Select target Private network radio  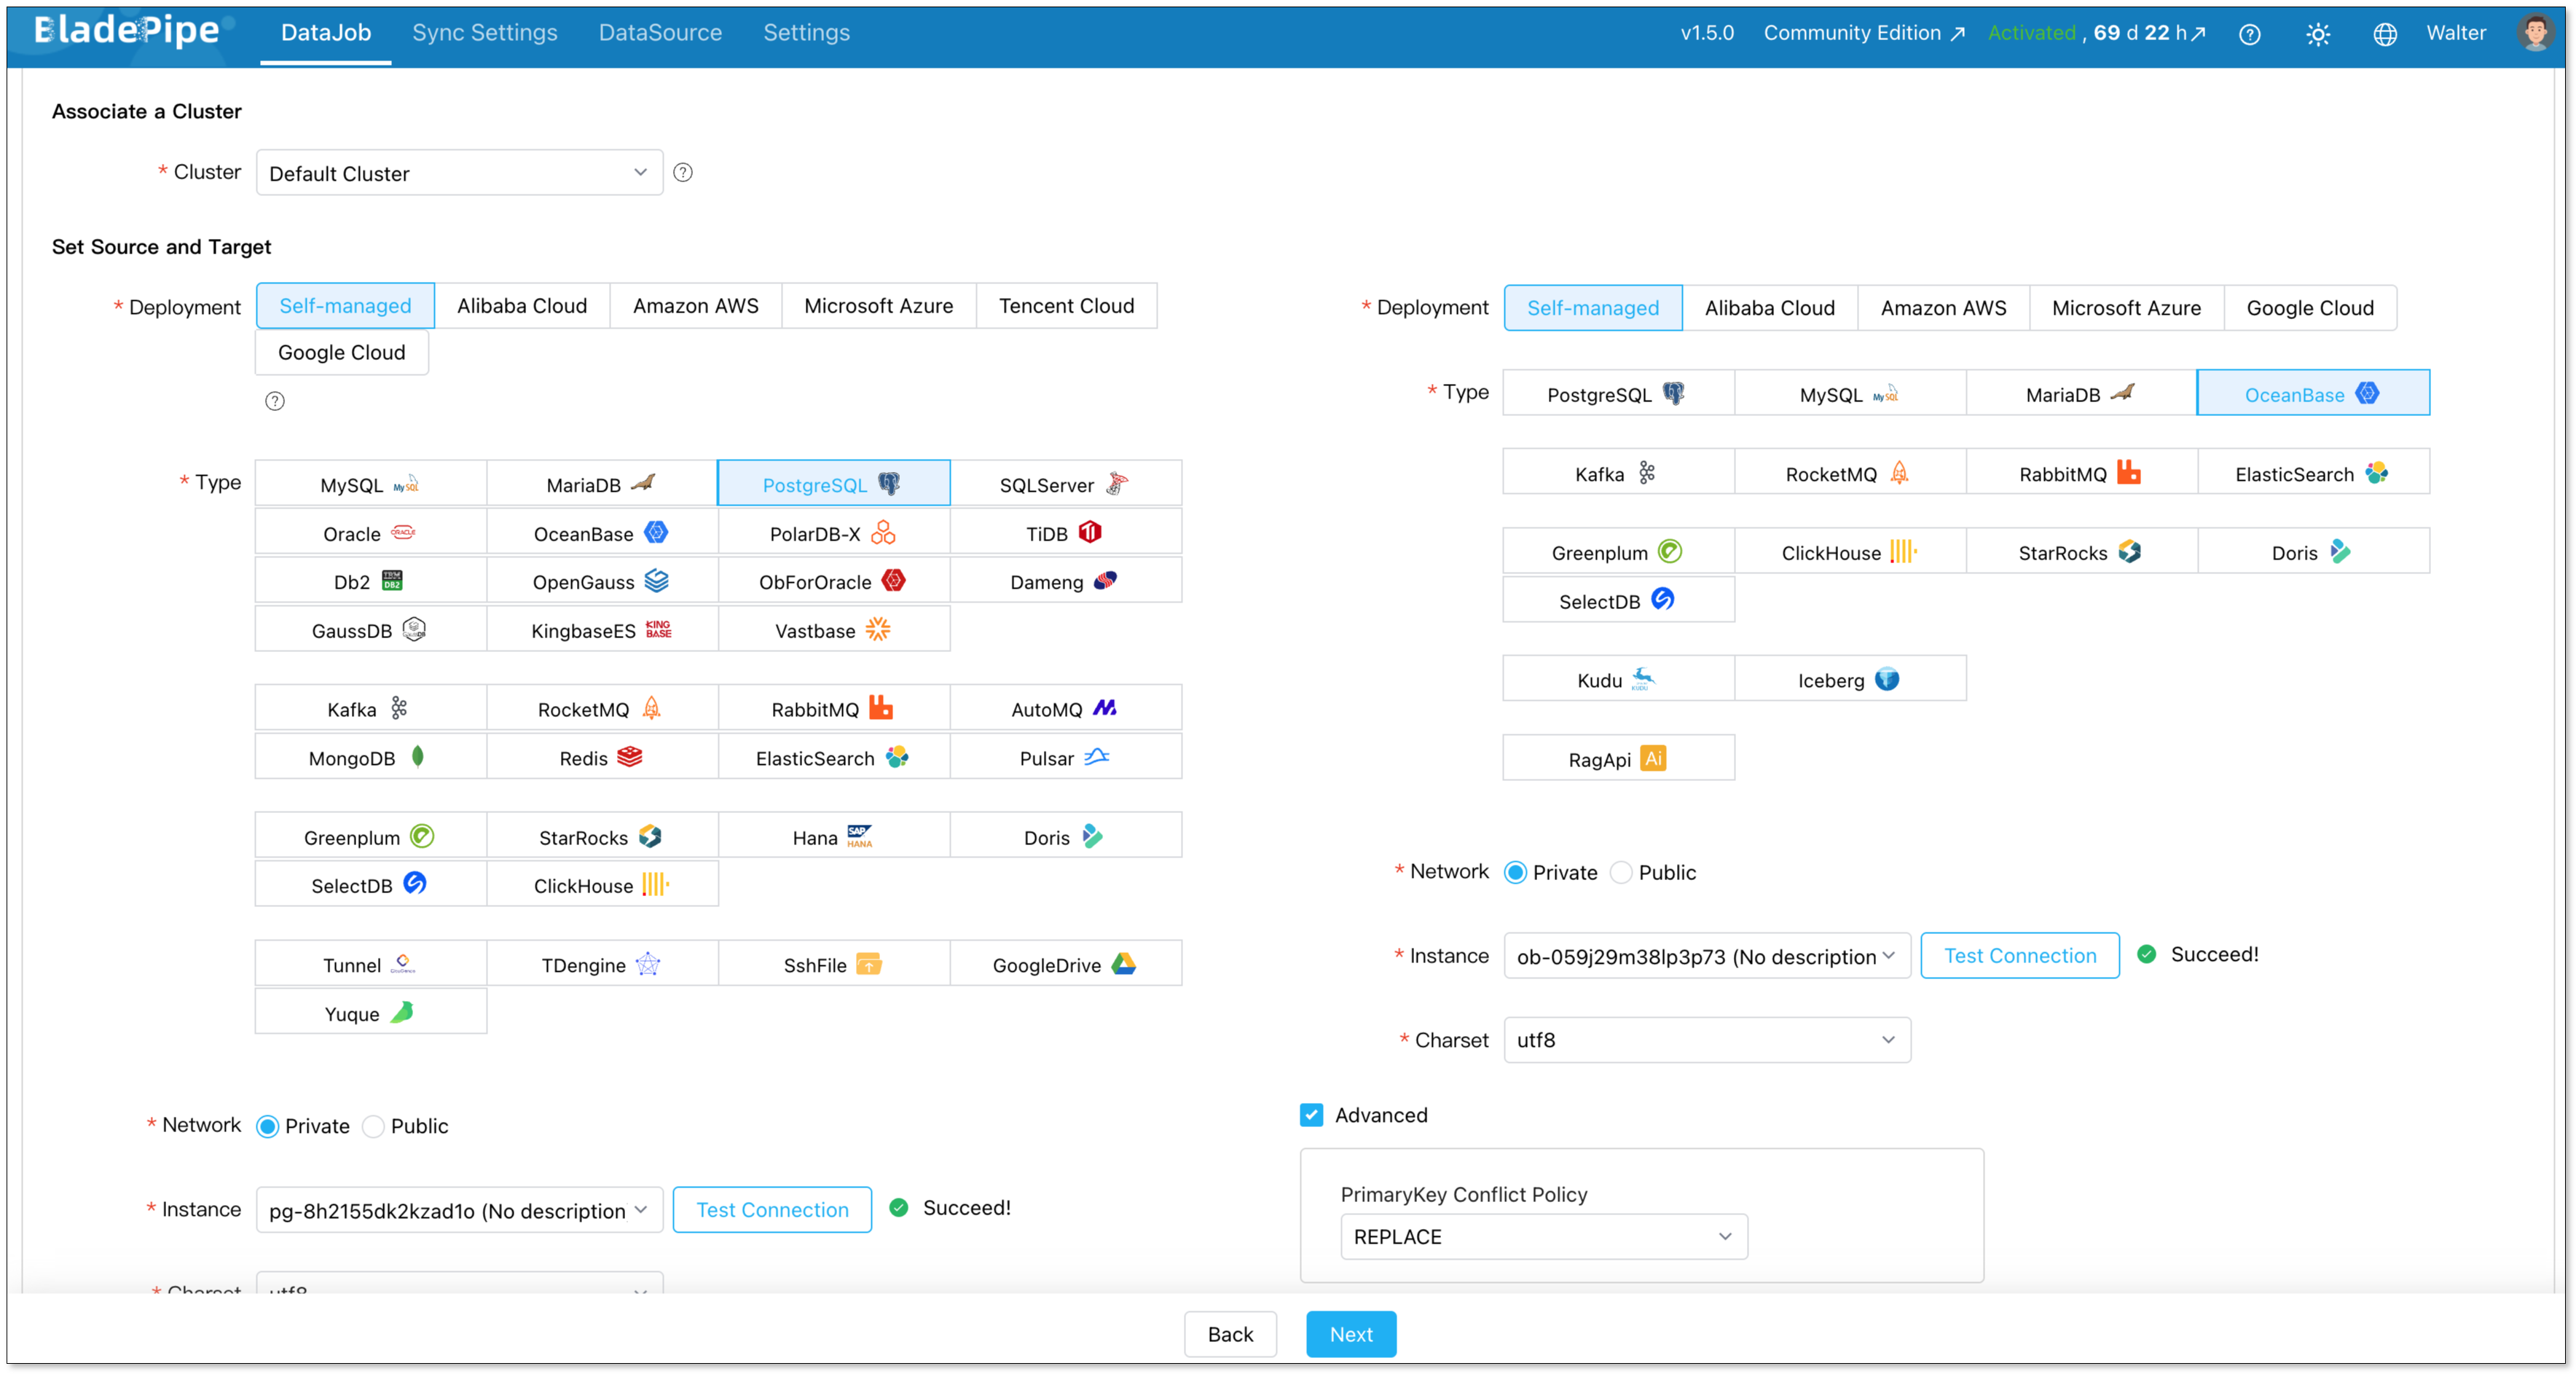(1515, 872)
